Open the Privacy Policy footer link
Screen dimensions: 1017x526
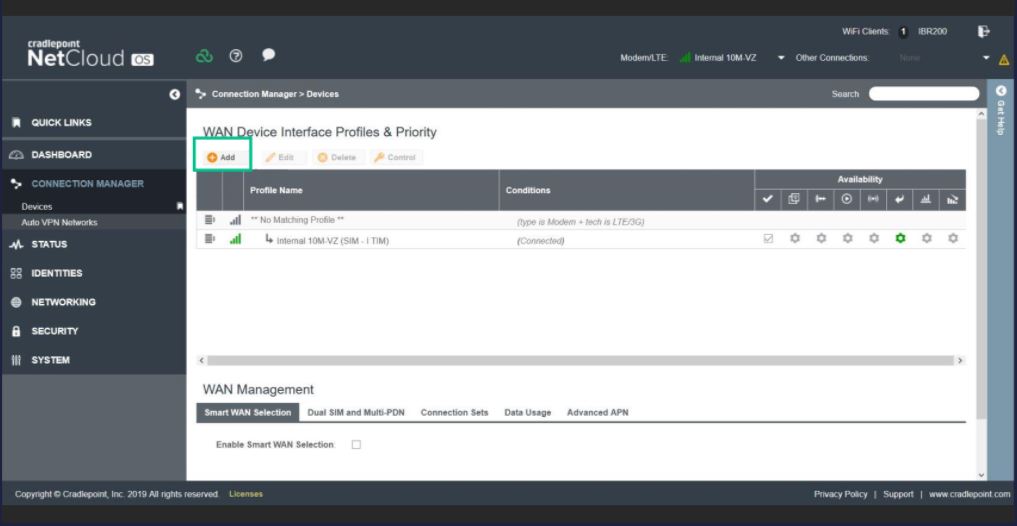(841, 494)
